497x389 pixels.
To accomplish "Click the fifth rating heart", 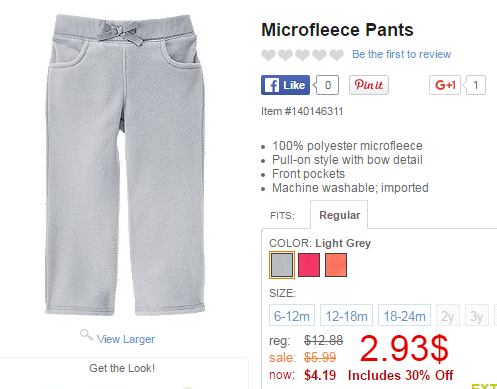I will pyautogui.click(x=337, y=55).
